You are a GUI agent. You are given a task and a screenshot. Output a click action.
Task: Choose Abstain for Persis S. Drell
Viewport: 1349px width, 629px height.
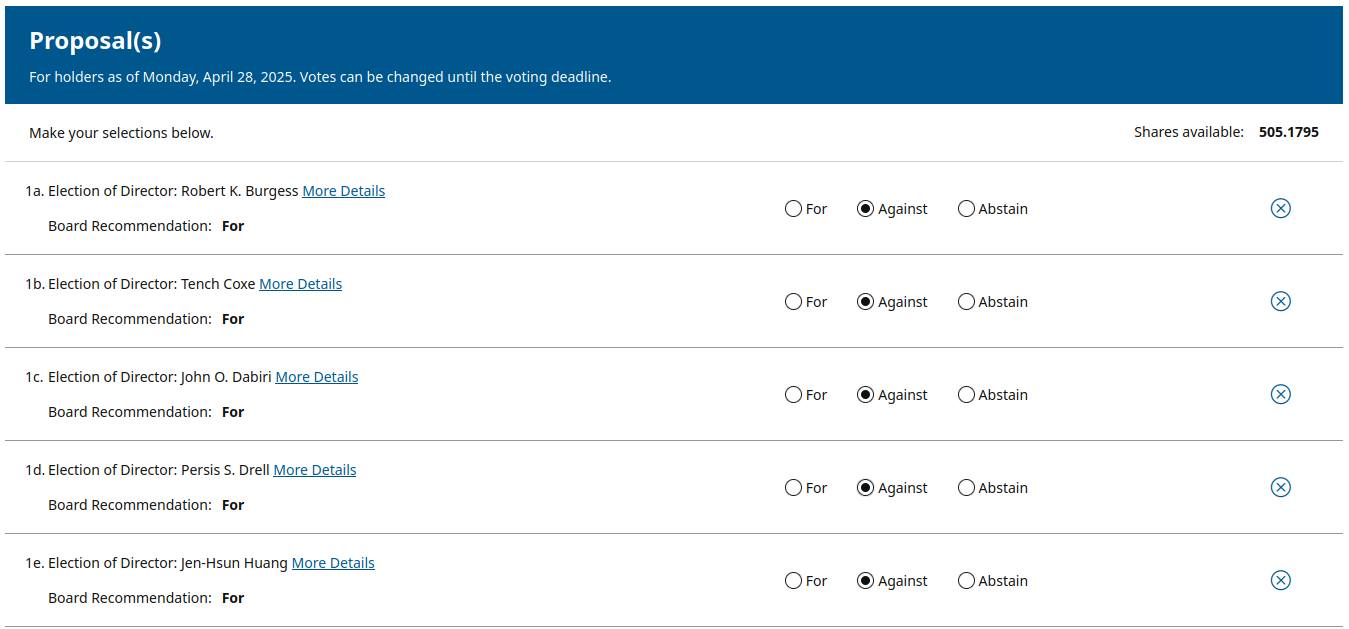click(966, 488)
